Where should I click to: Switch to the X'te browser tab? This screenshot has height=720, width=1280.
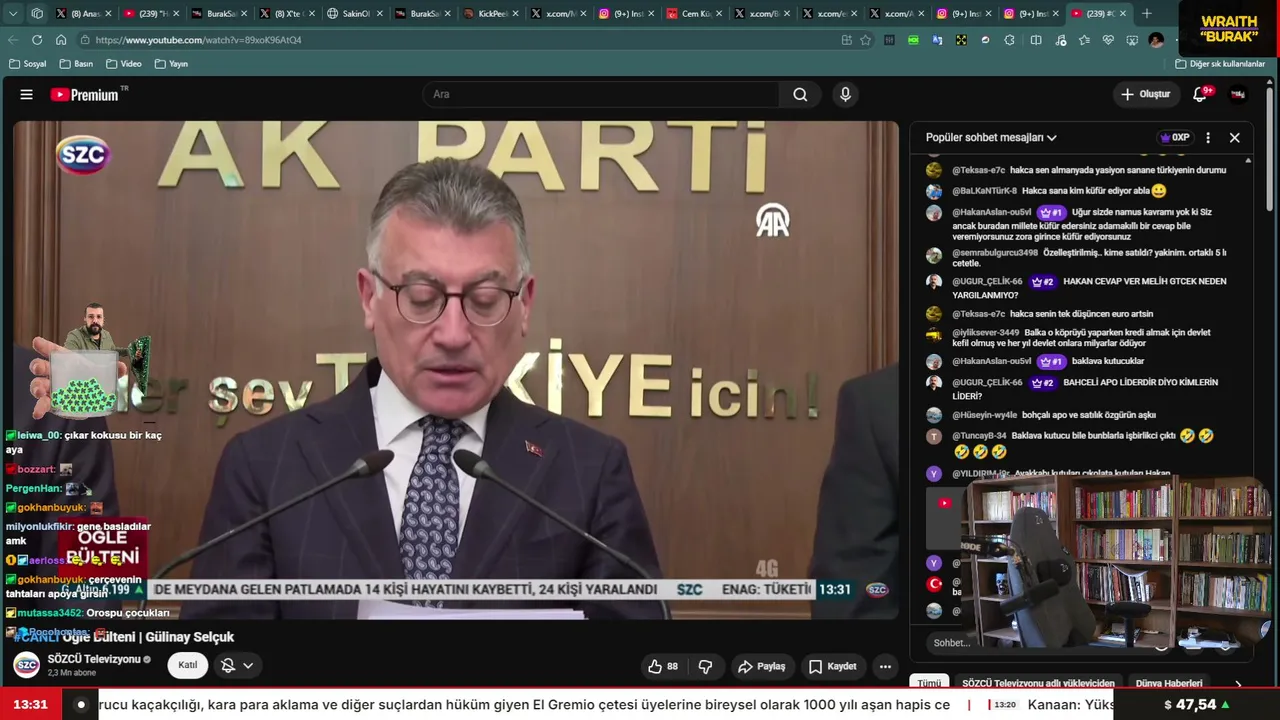coord(287,14)
